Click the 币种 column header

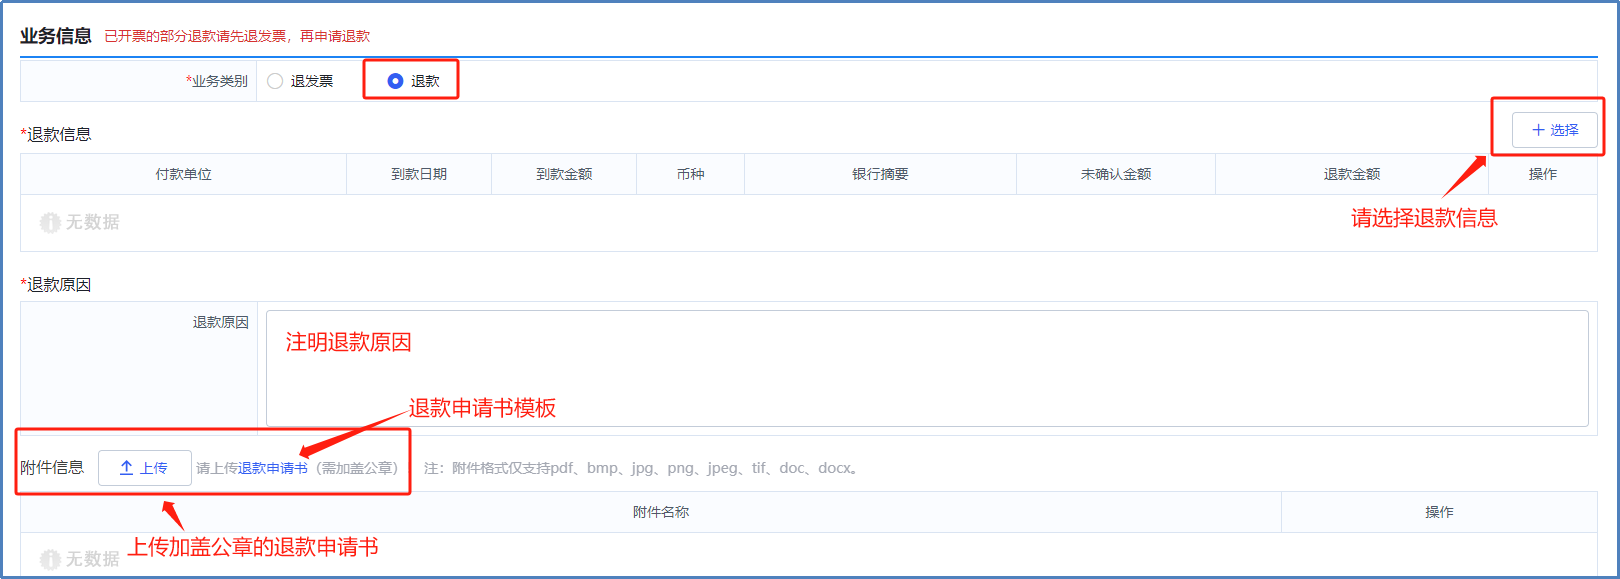click(690, 174)
